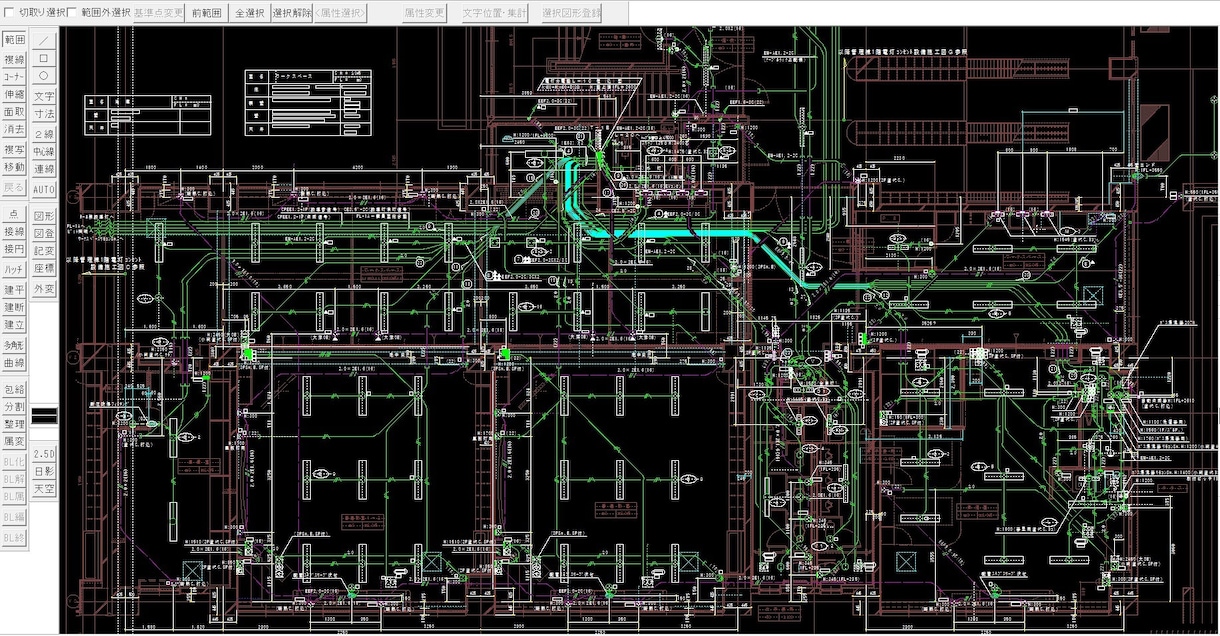Image resolution: width=1220 pixels, height=636 pixels.
Task: Click the BL編 (block edit) button
Action: click(x=14, y=518)
